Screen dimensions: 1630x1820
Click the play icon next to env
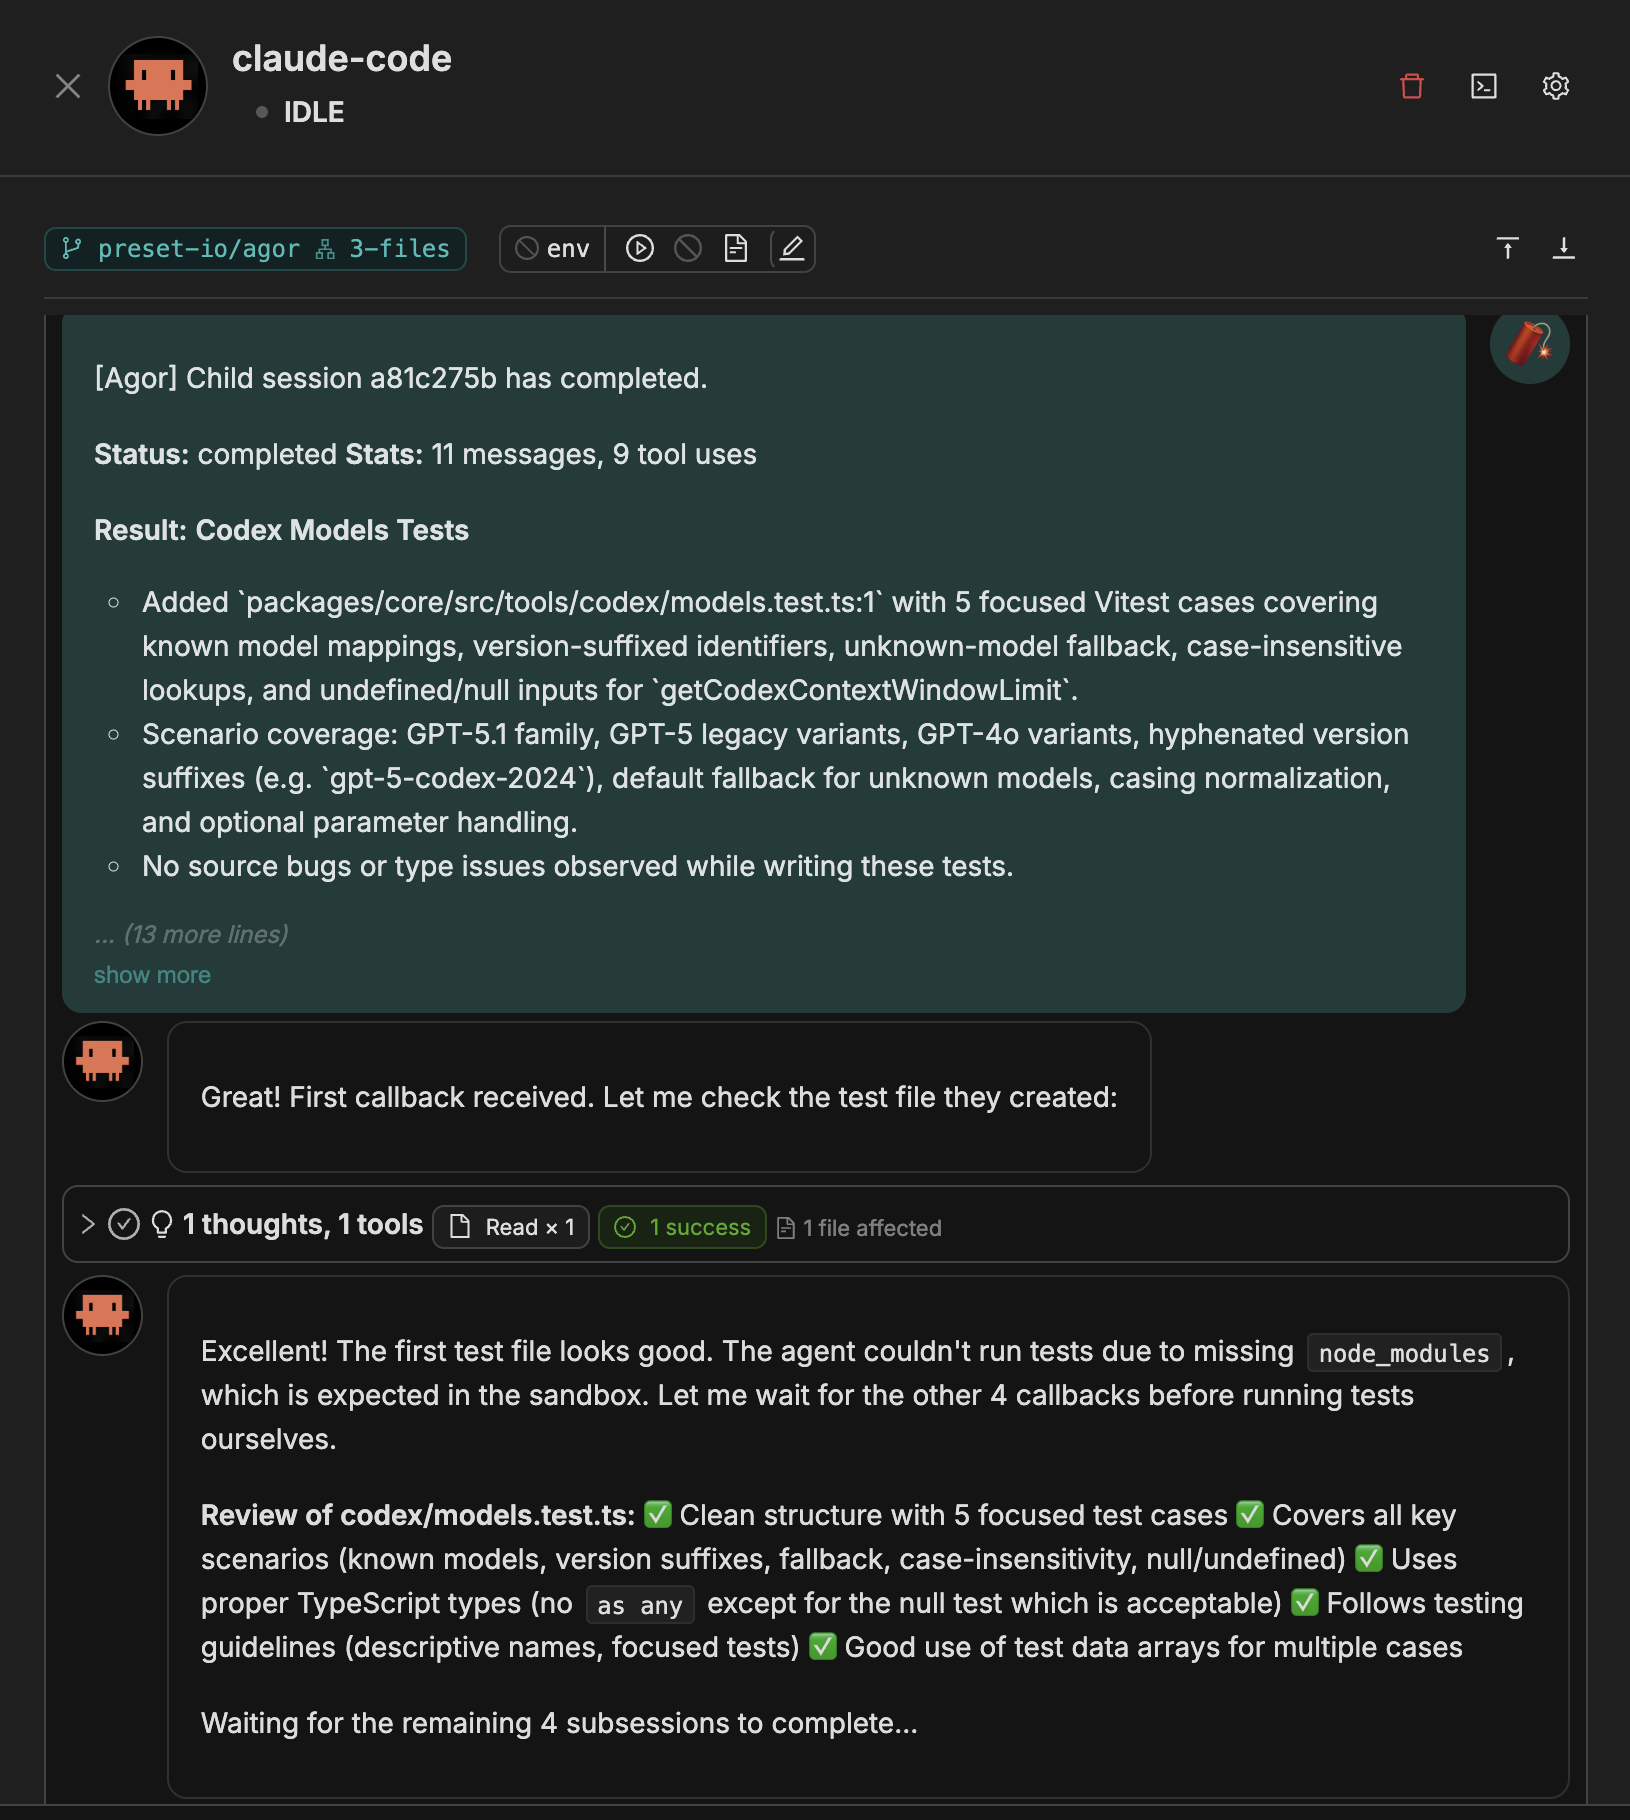[x=640, y=248]
